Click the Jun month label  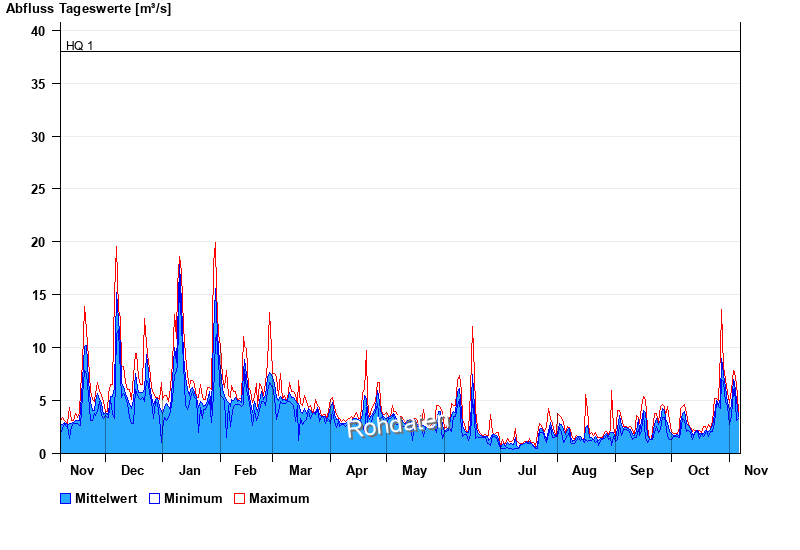click(x=470, y=471)
